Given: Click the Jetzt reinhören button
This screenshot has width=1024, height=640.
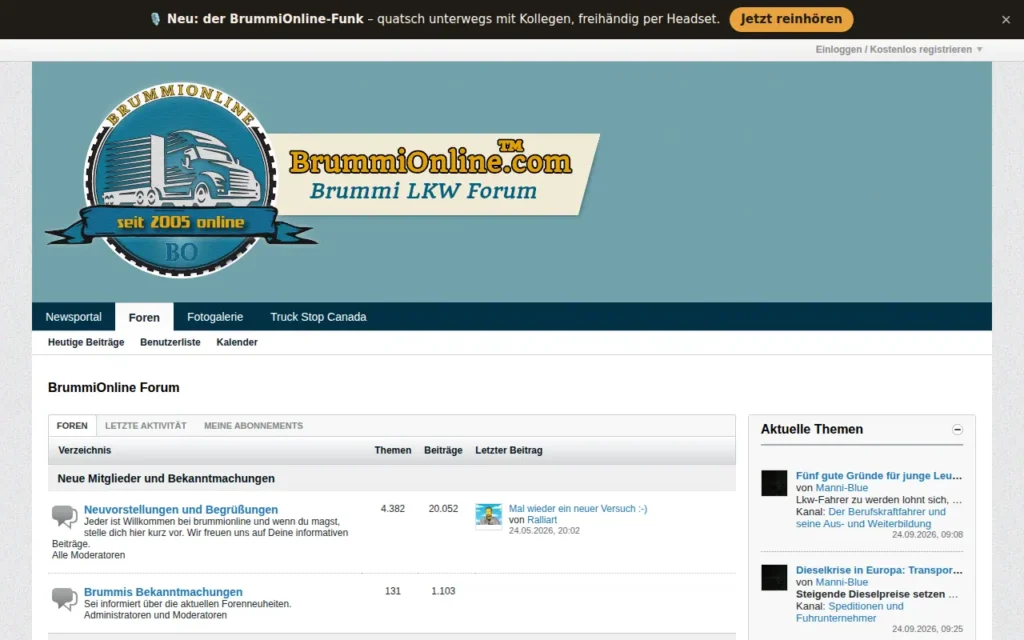Looking at the screenshot, I should 791,19.
